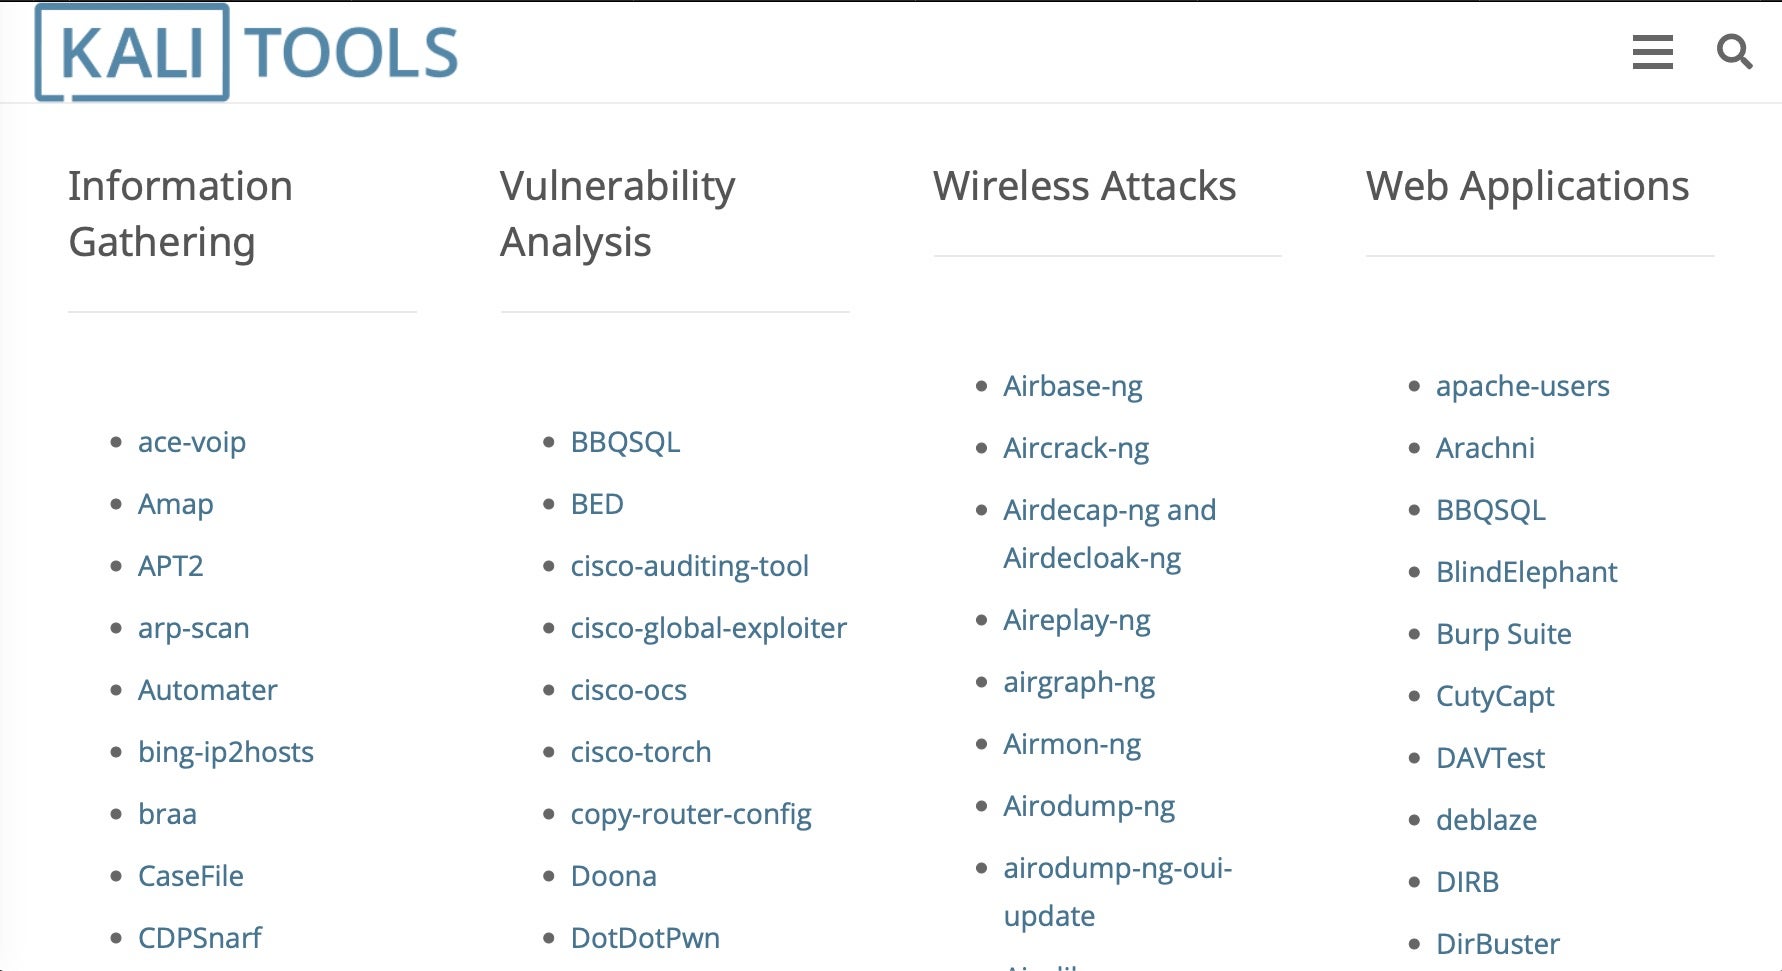Go to the CDPSnarf link

199,938
